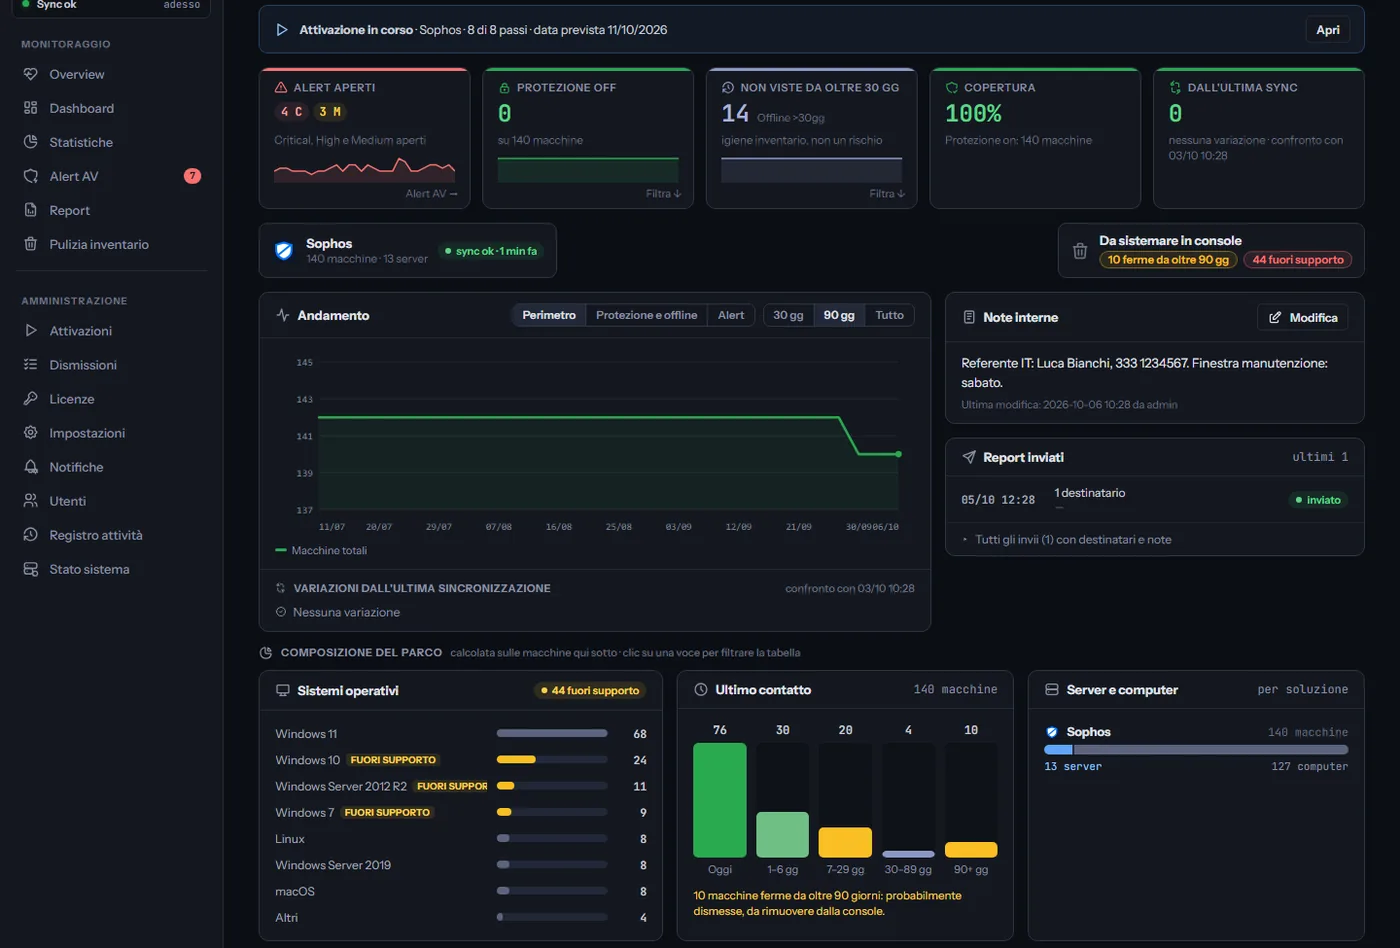The image size is (1400, 948).
Task: Click the Pulizia inventario trash icon
Action: [x=30, y=244]
